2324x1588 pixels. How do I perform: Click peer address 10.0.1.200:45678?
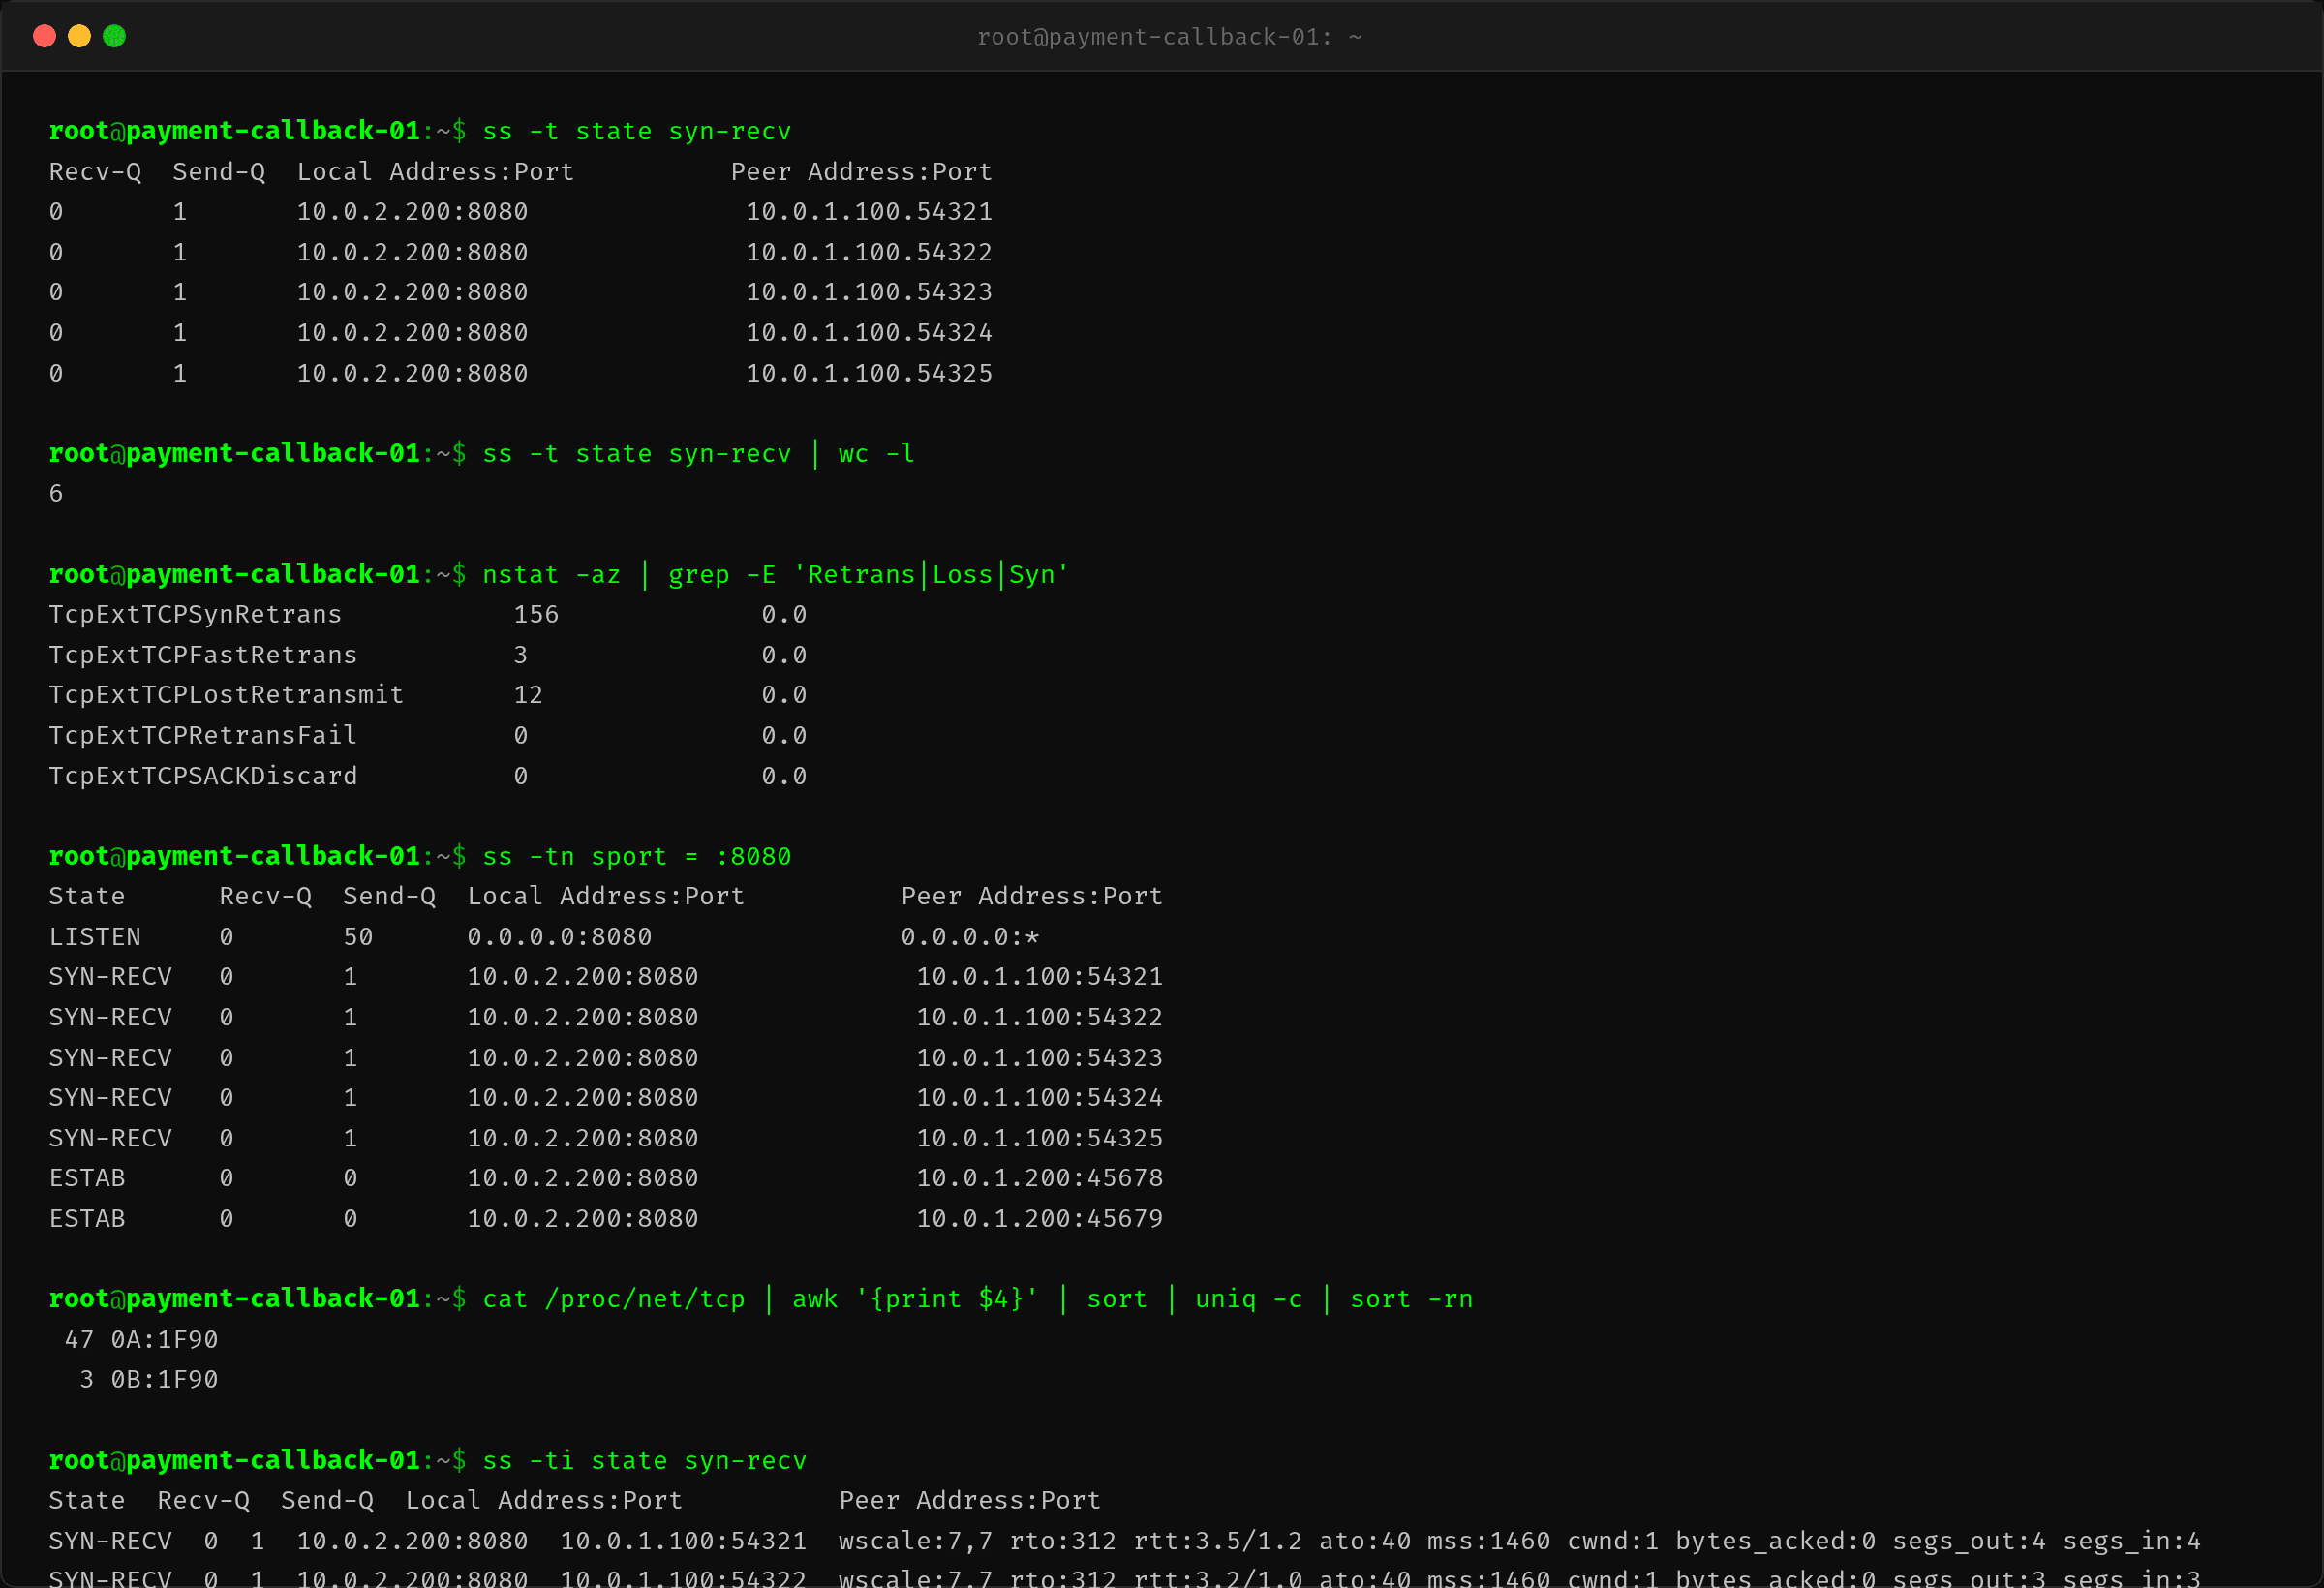(1040, 1178)
